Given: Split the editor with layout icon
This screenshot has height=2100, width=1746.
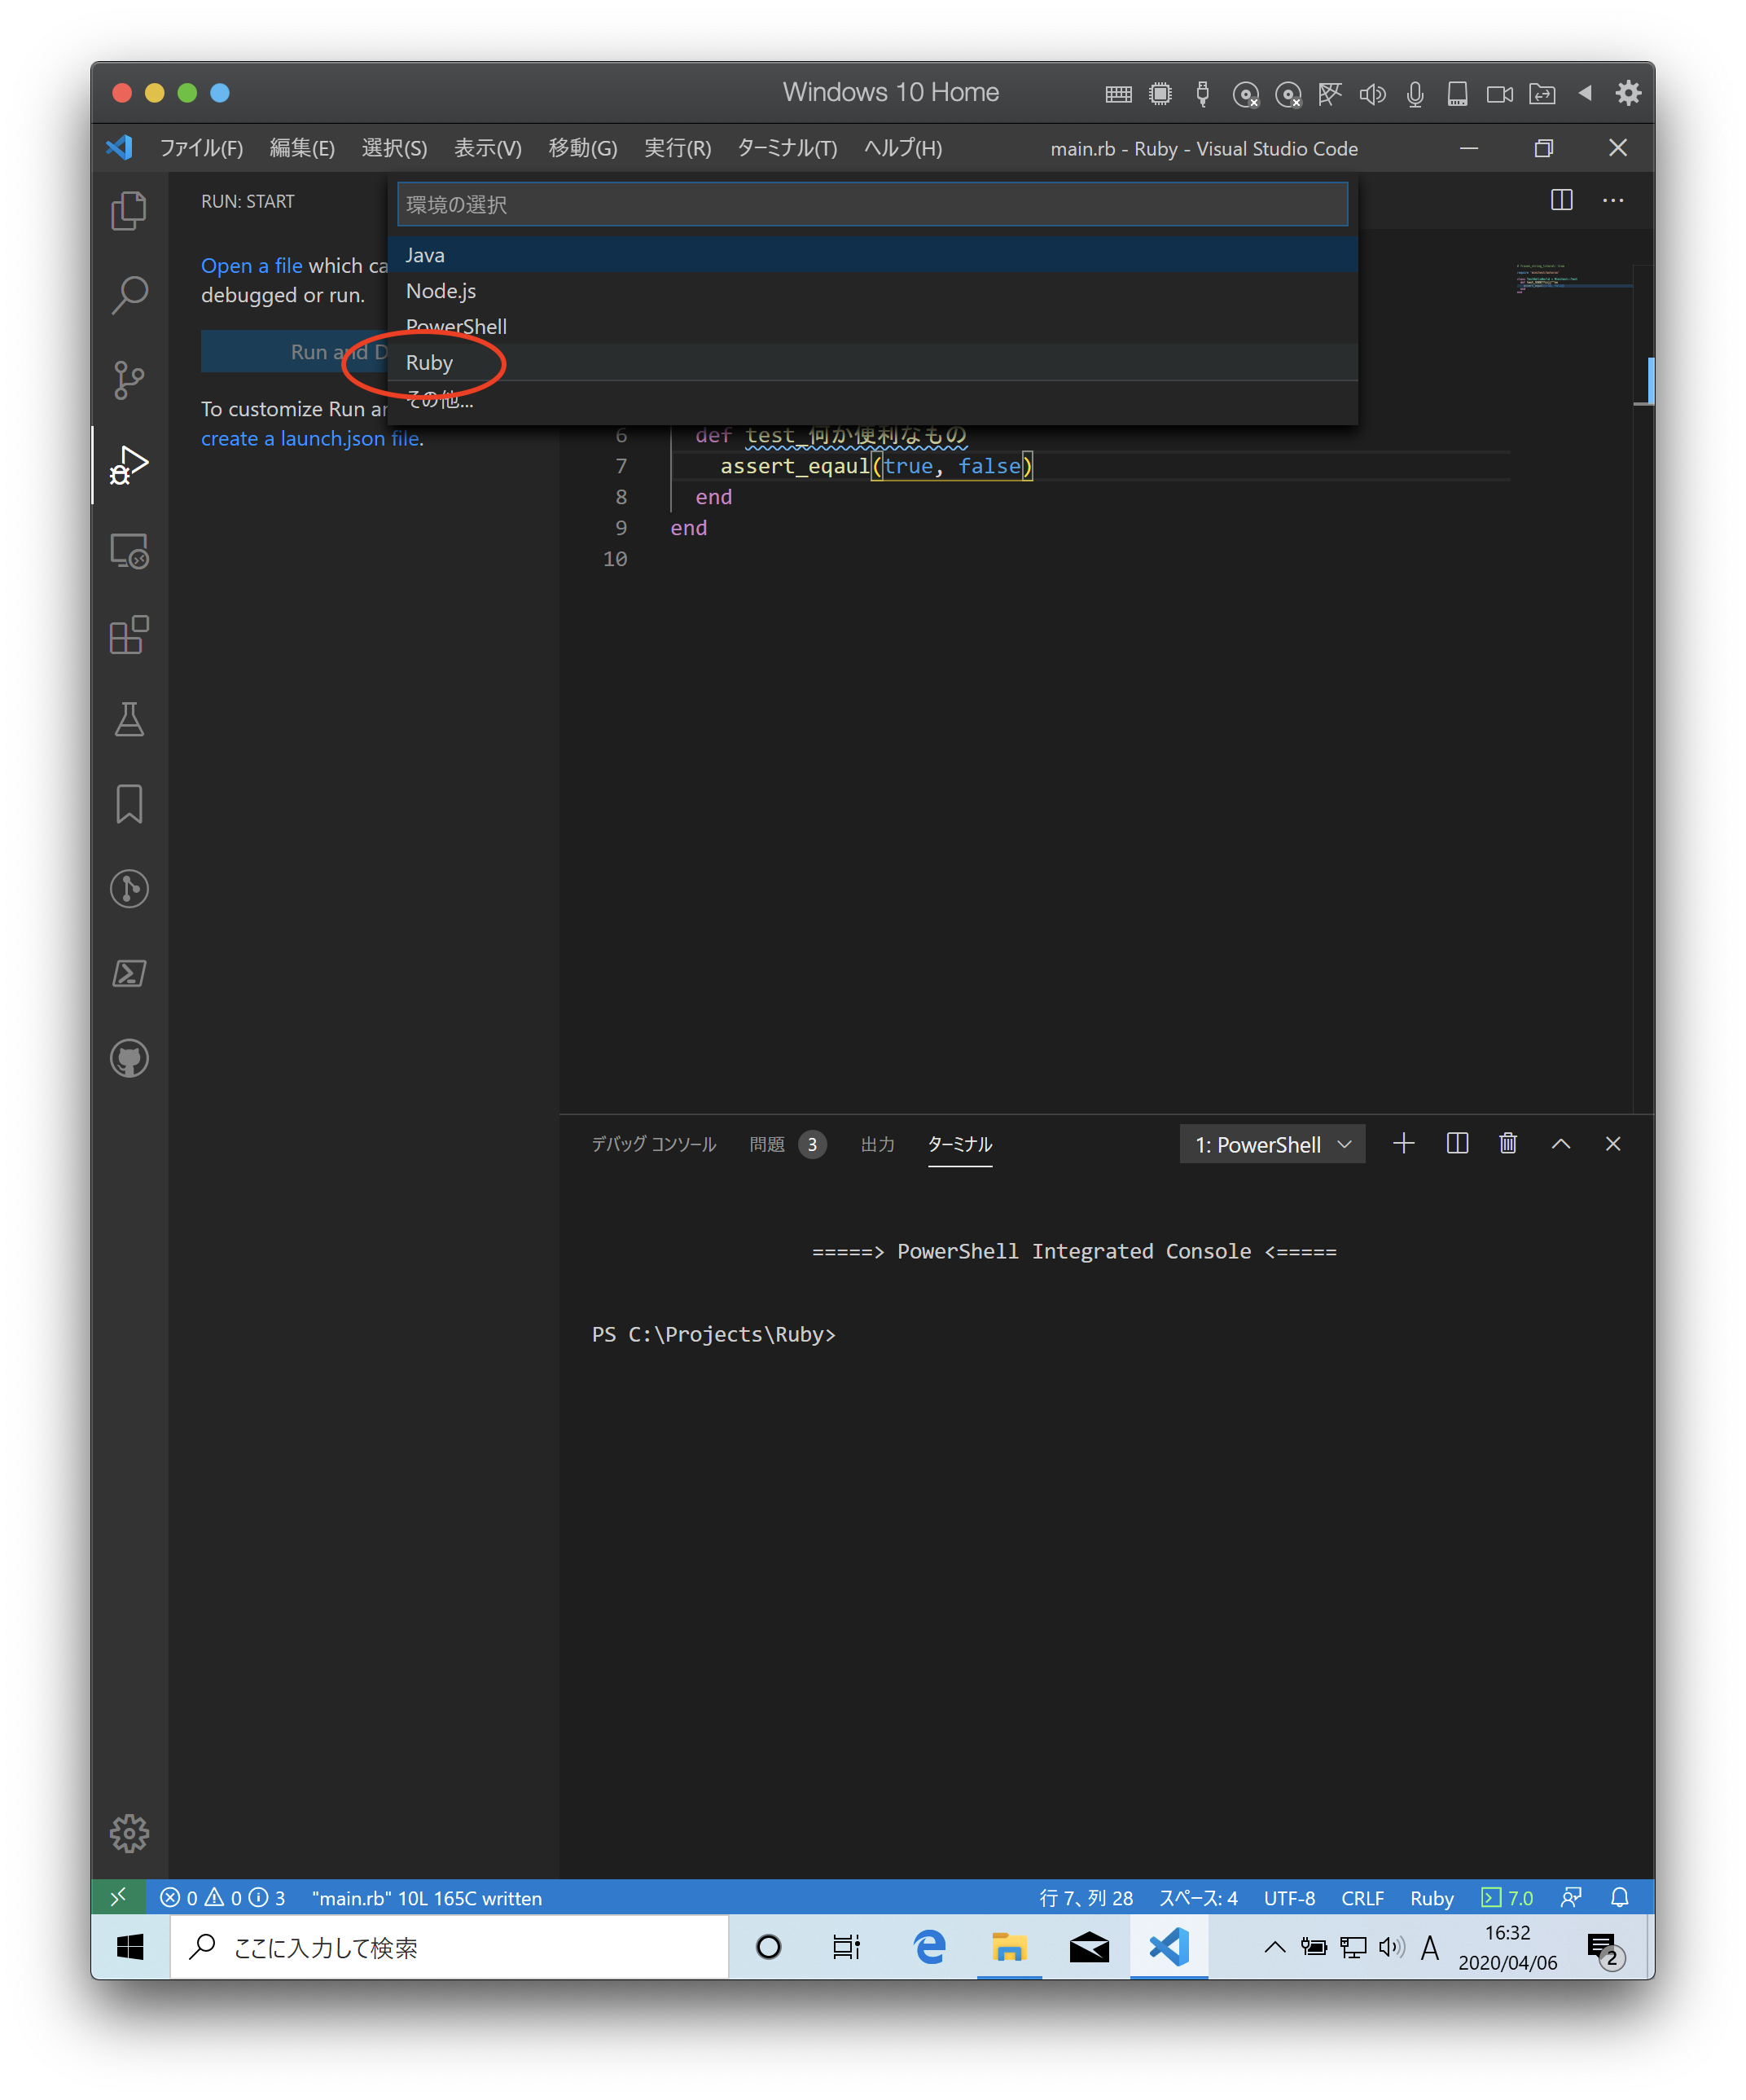Looking at the screenshot, I should click(1561, 200).
